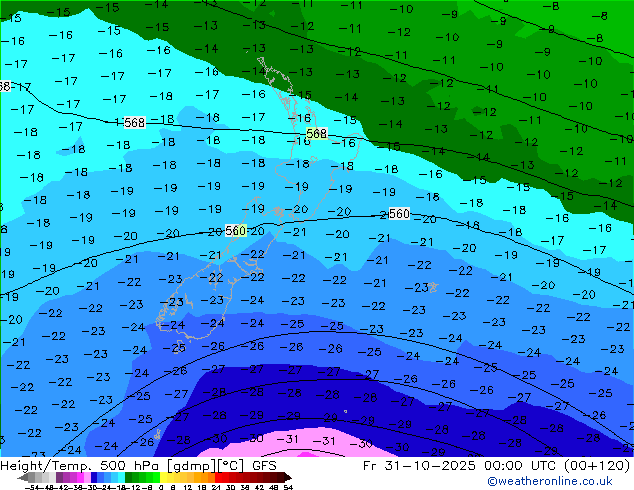This screenshot has width=634, height=490.
Task: Click the lightest cyan legend swatch
Action: (121, 477)
